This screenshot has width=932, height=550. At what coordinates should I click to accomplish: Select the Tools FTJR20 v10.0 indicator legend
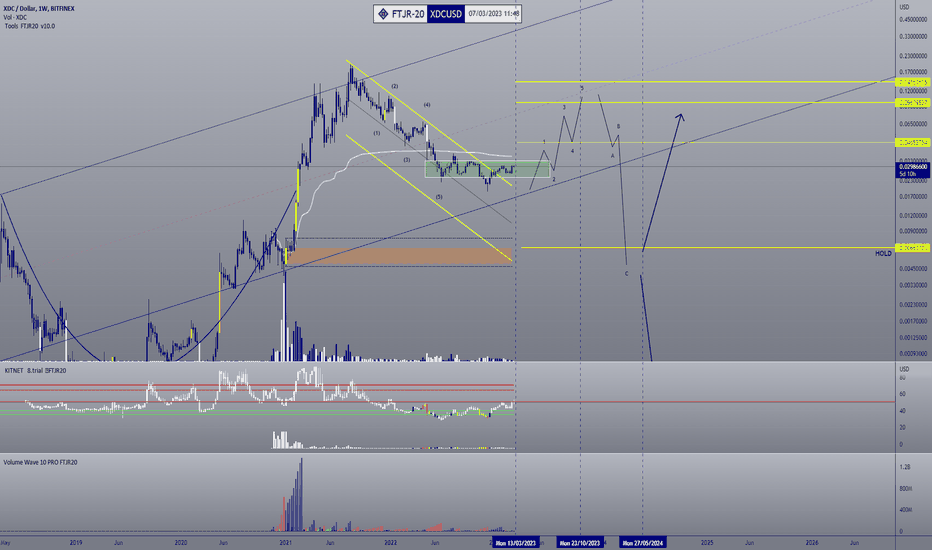pos(30,26)
